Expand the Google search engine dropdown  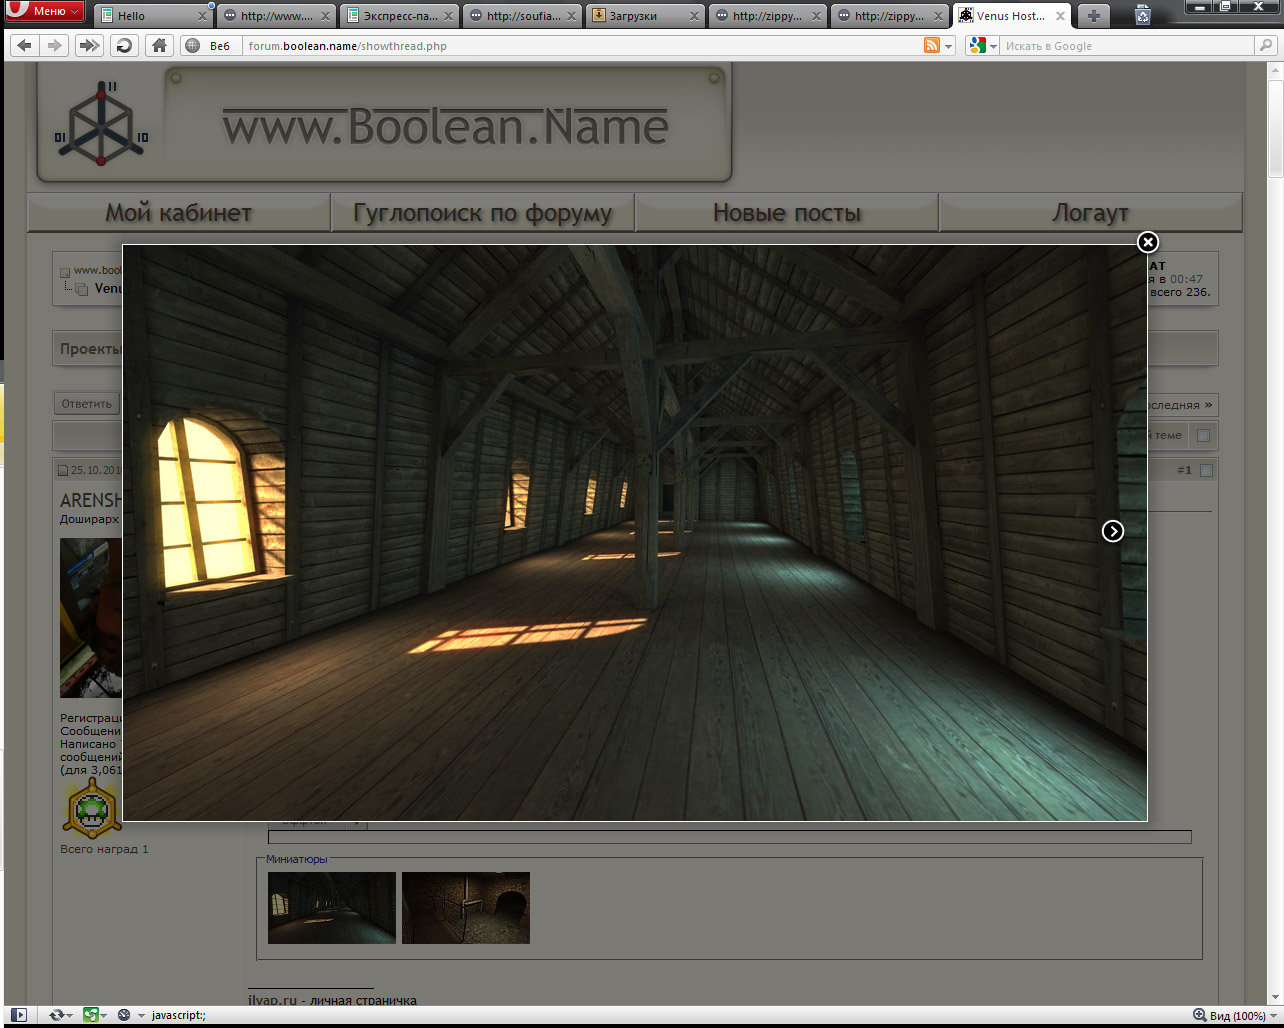click(993, 46)
